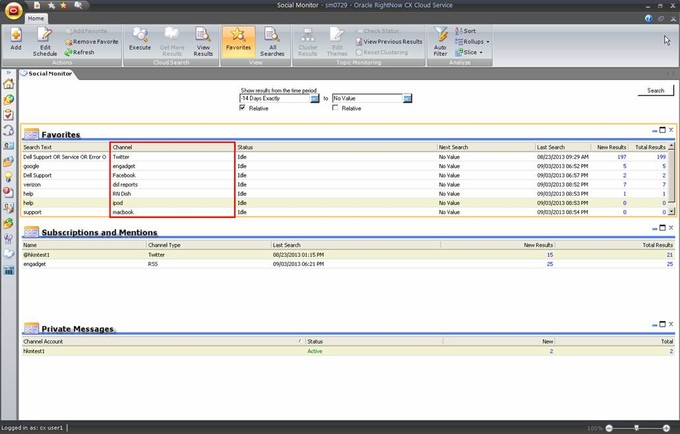The width and height of the screenshot is (680, 434).
Task: Click View Results in Cloud Search group
Action: click(203, 41)
